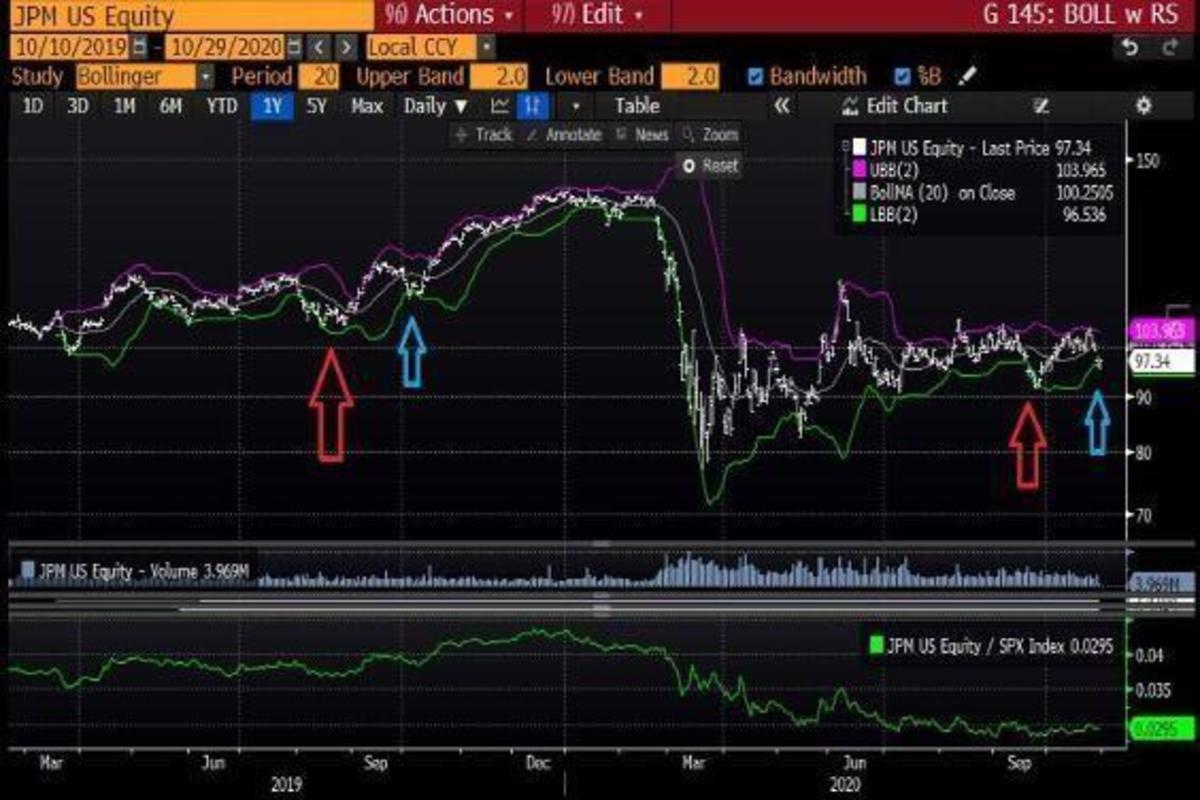Toggle UBB(2) series in legend

tap(848, 171)
